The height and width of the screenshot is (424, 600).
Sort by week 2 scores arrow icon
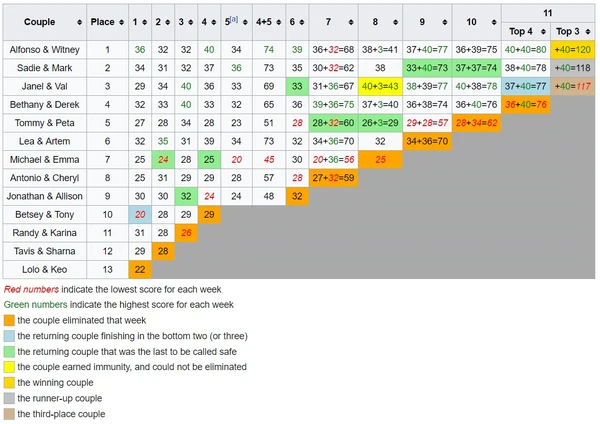(x=167, y=22)
